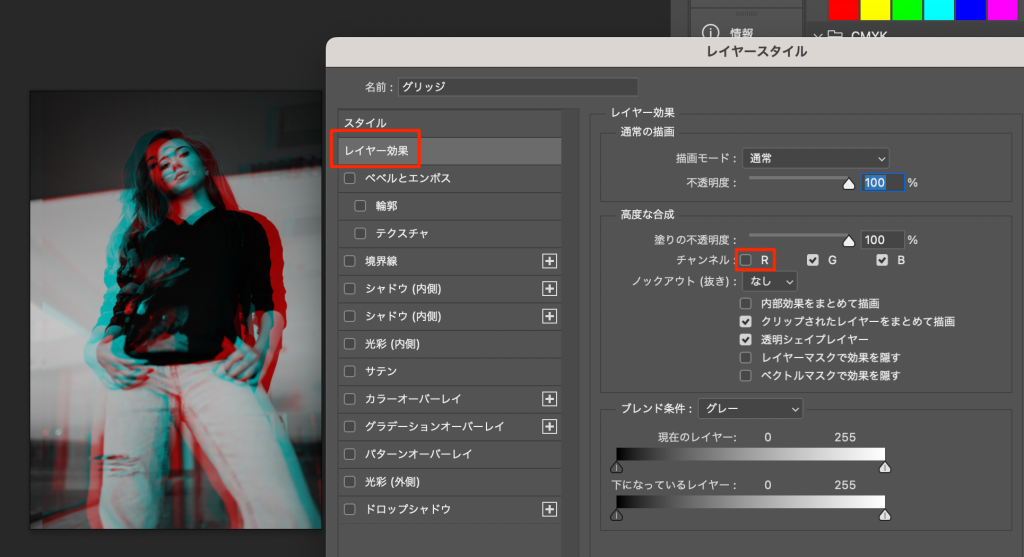
Task: Click the サテン effect row label
Action: (x=382, y=371)
